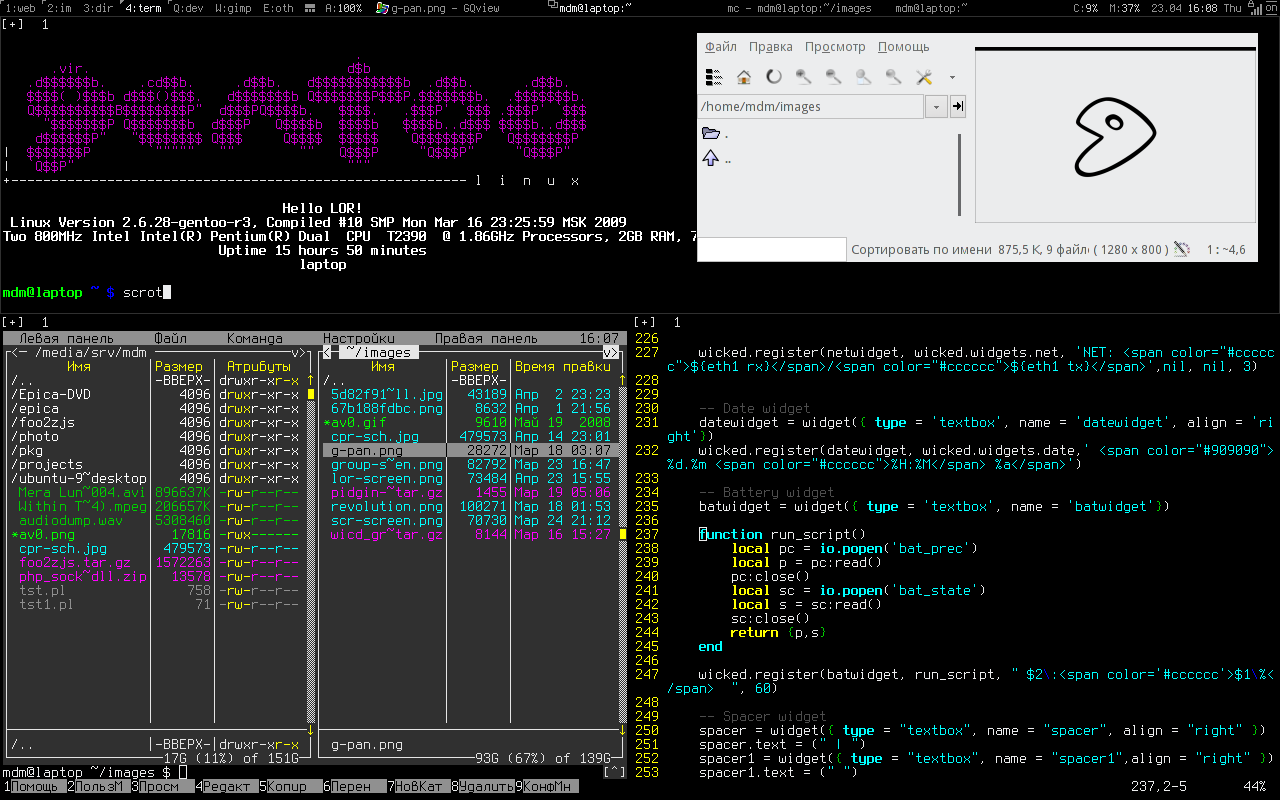Image resolution: width=1280 pixels, height=800 pixels.
Task: Click the 7НовКат function key button
Action: [x=419, y=786]
